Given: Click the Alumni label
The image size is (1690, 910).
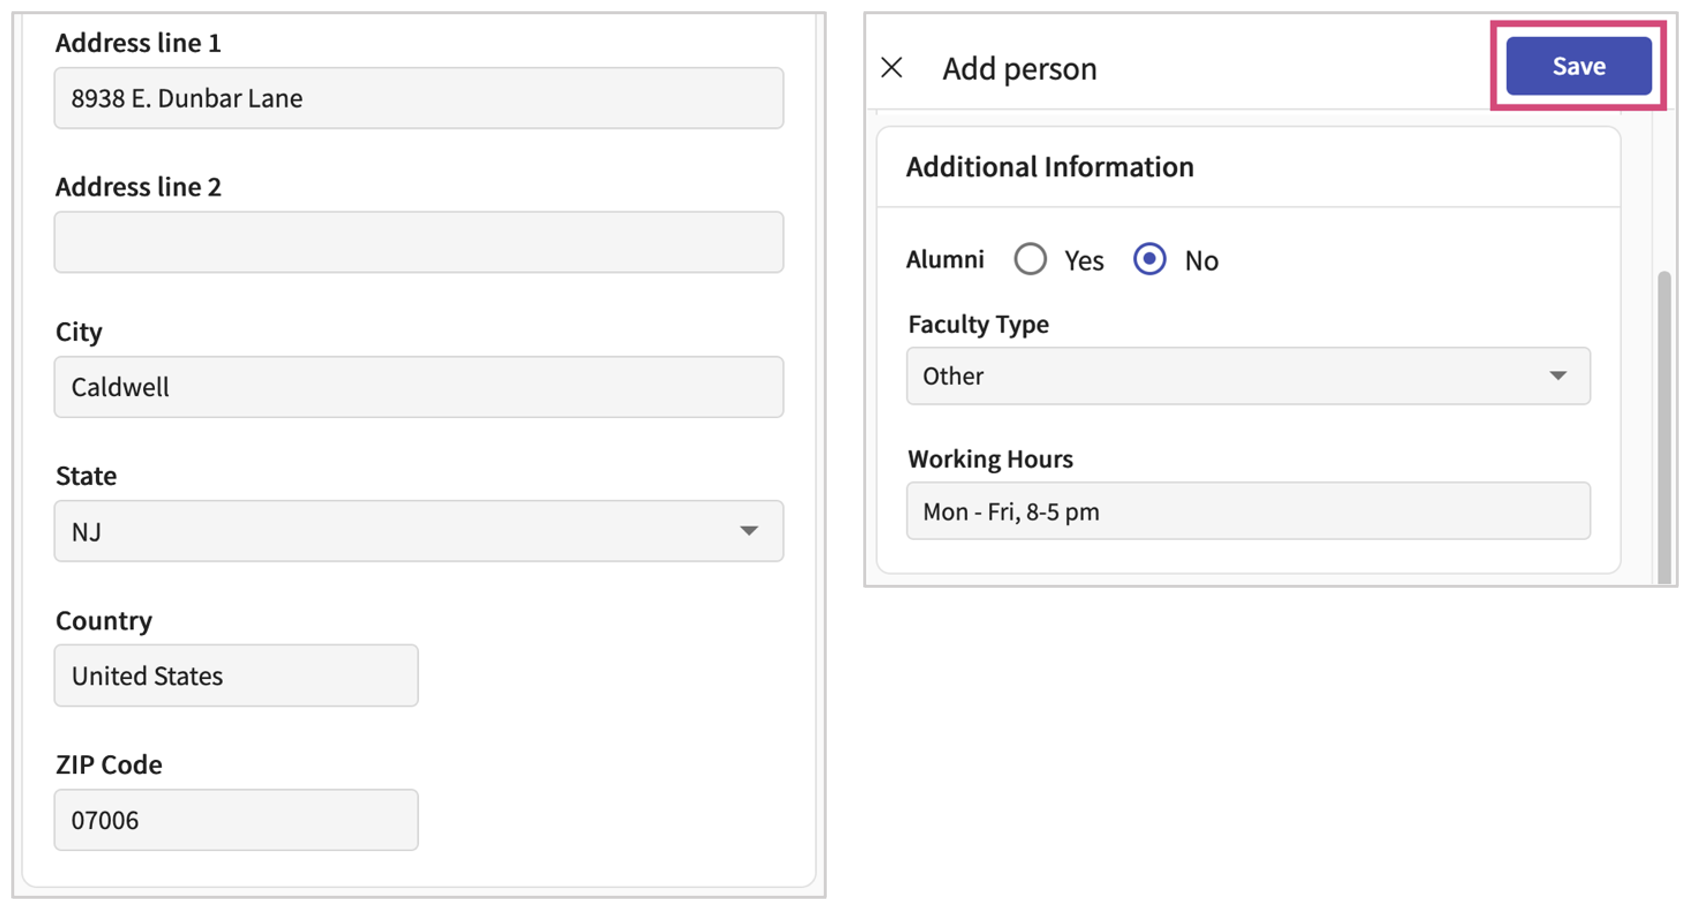Looking at the screenshot, I should point(945,259).
